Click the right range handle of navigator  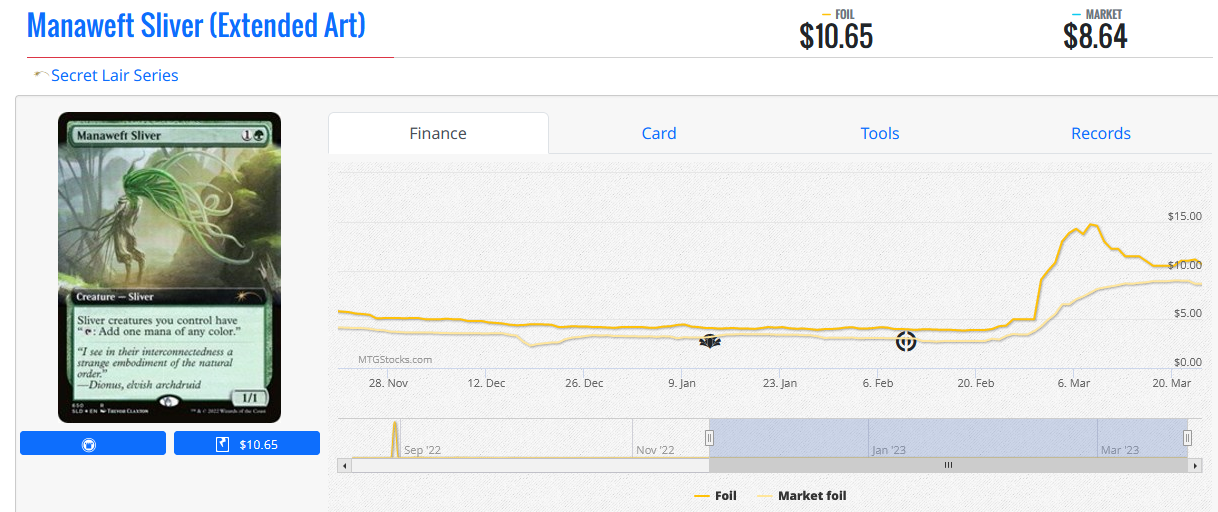pyautogui.click(x=1188, y=437)
